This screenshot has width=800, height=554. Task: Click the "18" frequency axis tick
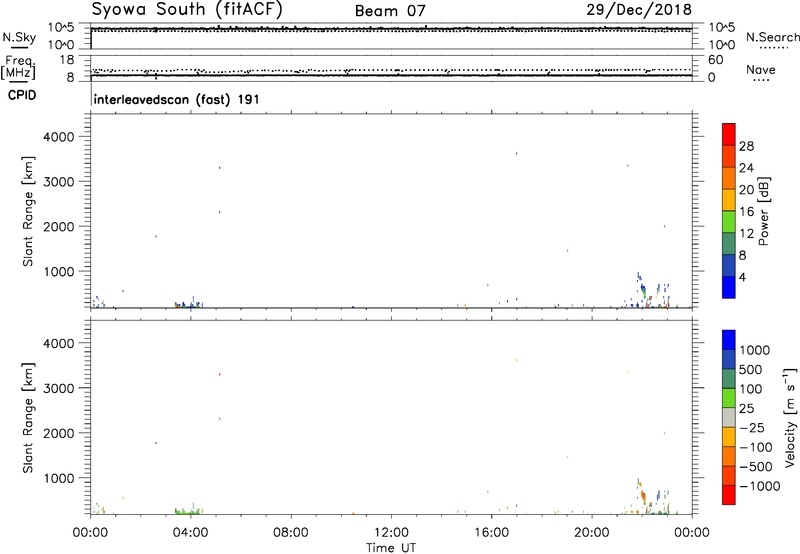[67, 60]
